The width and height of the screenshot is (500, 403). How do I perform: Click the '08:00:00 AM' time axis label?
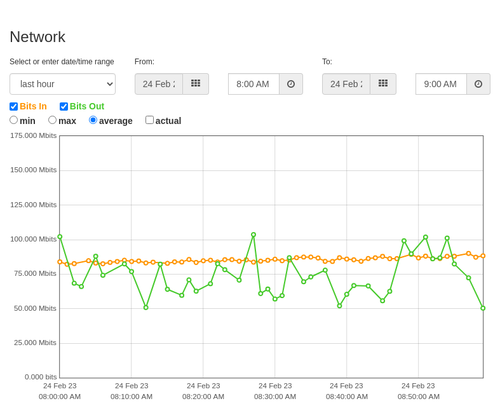point(60,397)
